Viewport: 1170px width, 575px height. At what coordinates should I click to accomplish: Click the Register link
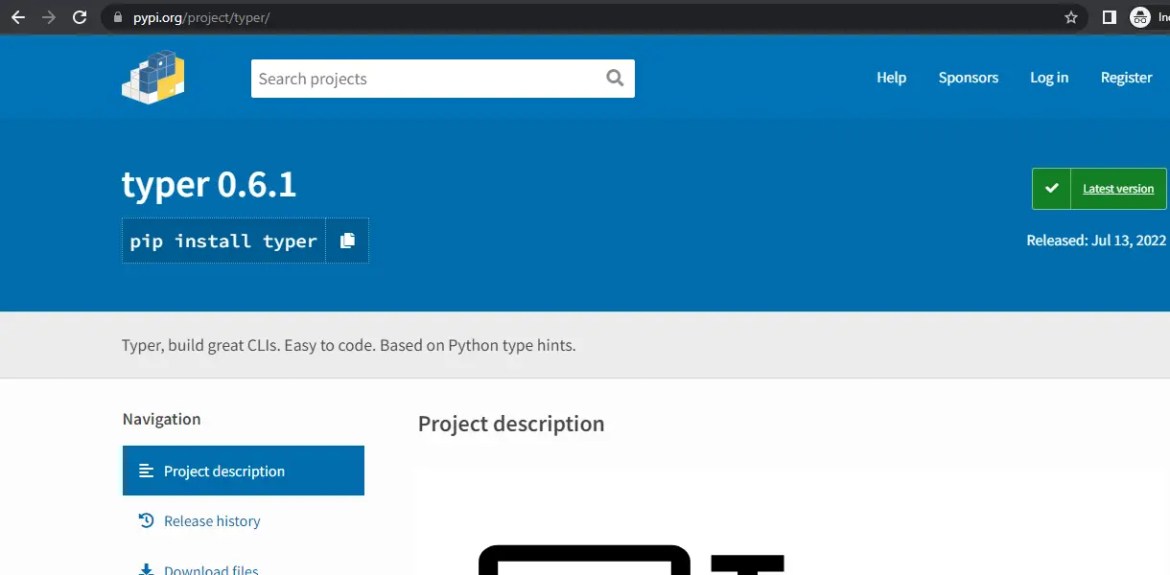pyautogui.click(x=1126, y=78)
